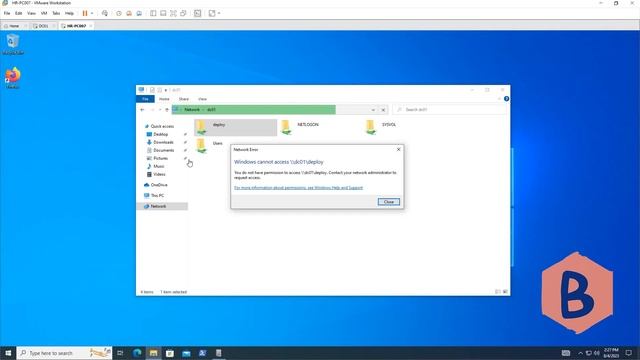Open the VMware Edit menu
Viewport: 640px width, 360px height.
(18, 13)
